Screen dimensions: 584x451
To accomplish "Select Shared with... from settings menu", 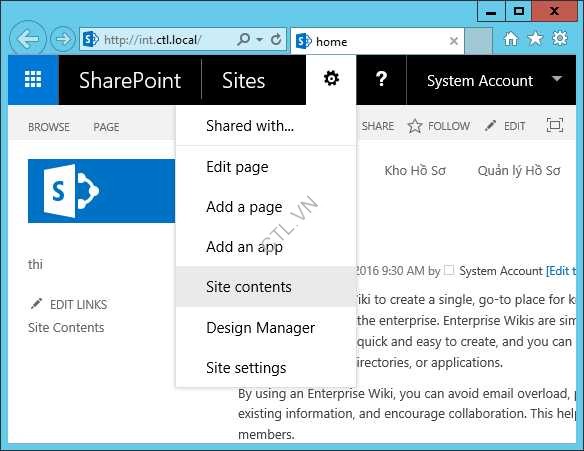I will 266,126.
